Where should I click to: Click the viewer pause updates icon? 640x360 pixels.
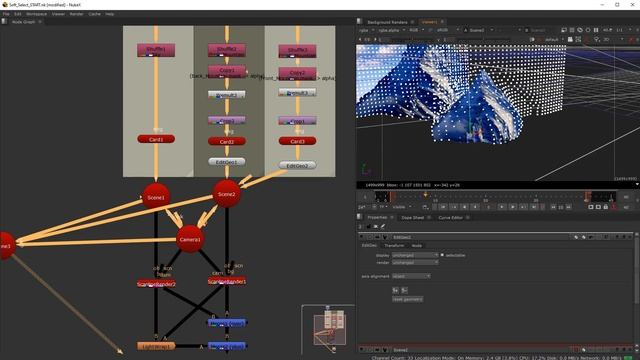pos(596,30)
